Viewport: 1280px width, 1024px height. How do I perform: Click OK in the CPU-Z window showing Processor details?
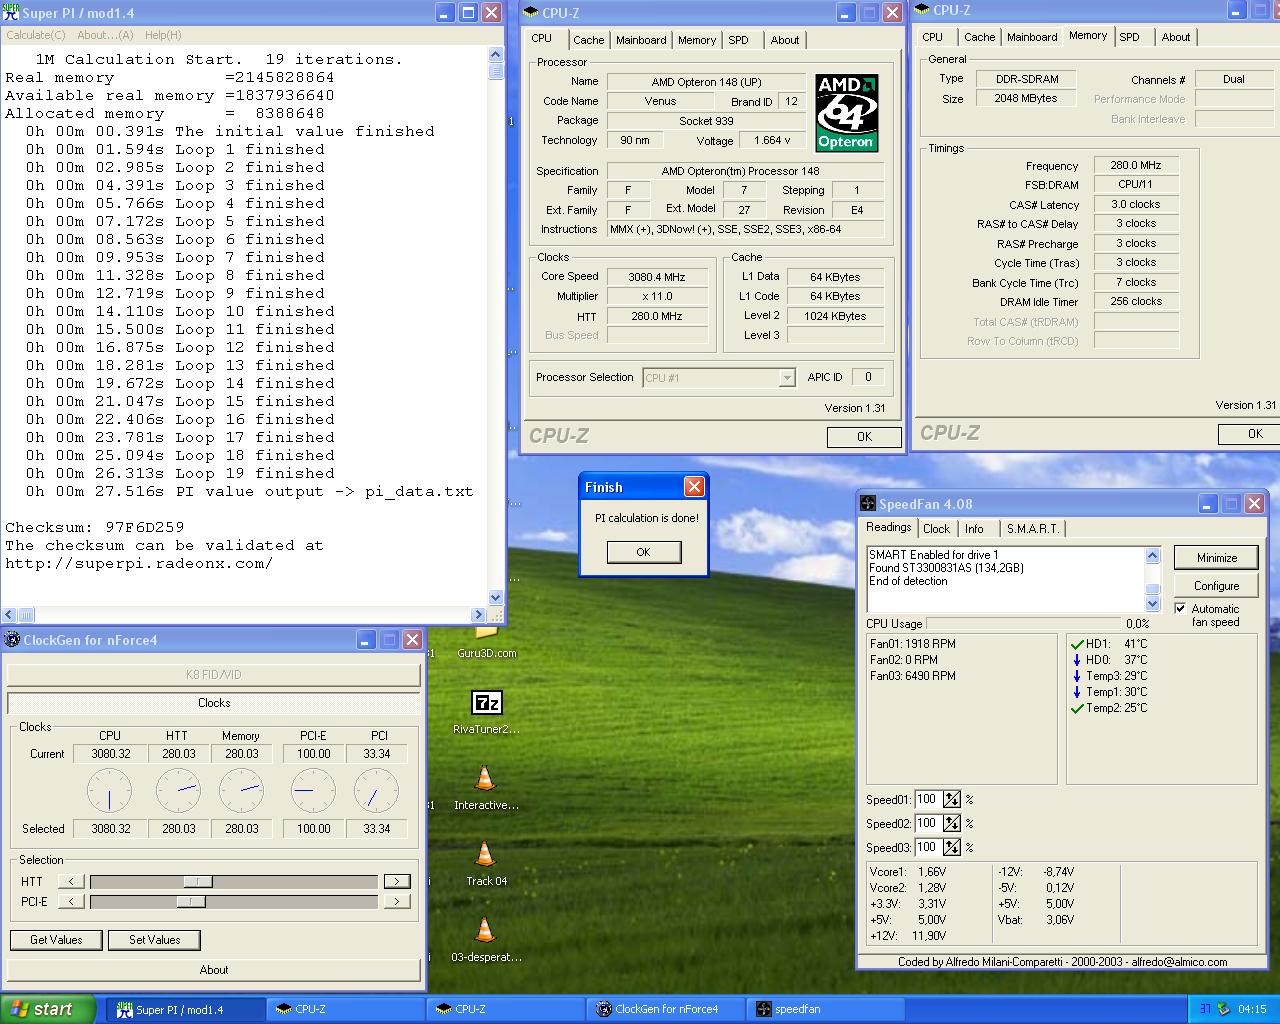[865, 437]
